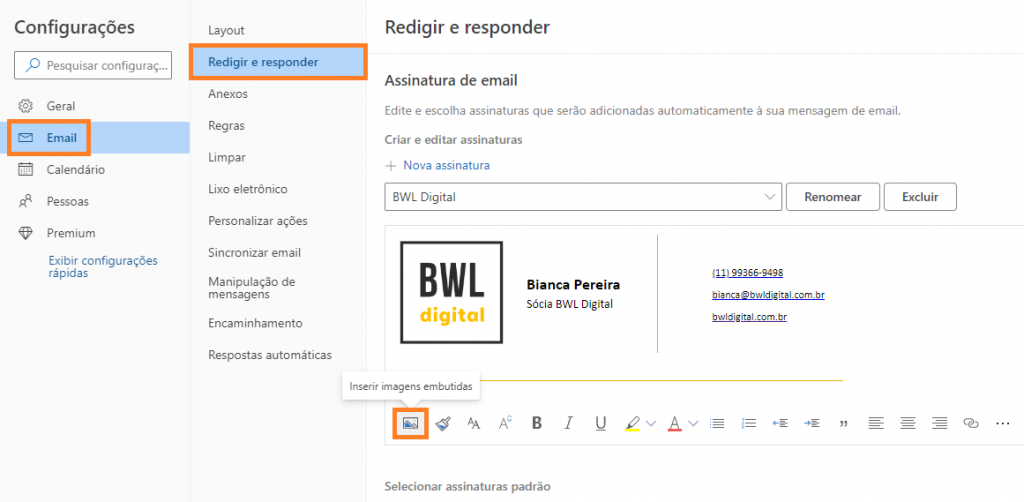Click the Bianca Pereira name text

(x=573, y=285)
